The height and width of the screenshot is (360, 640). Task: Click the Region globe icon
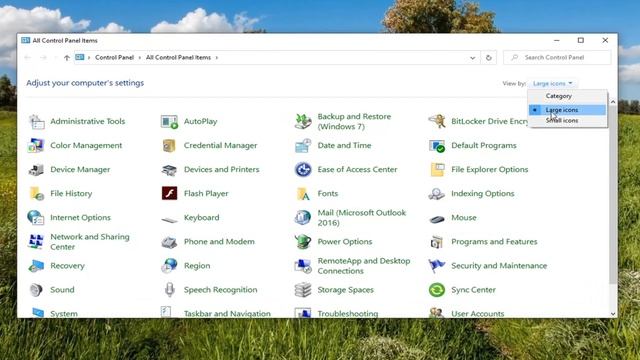coord(169,266)
